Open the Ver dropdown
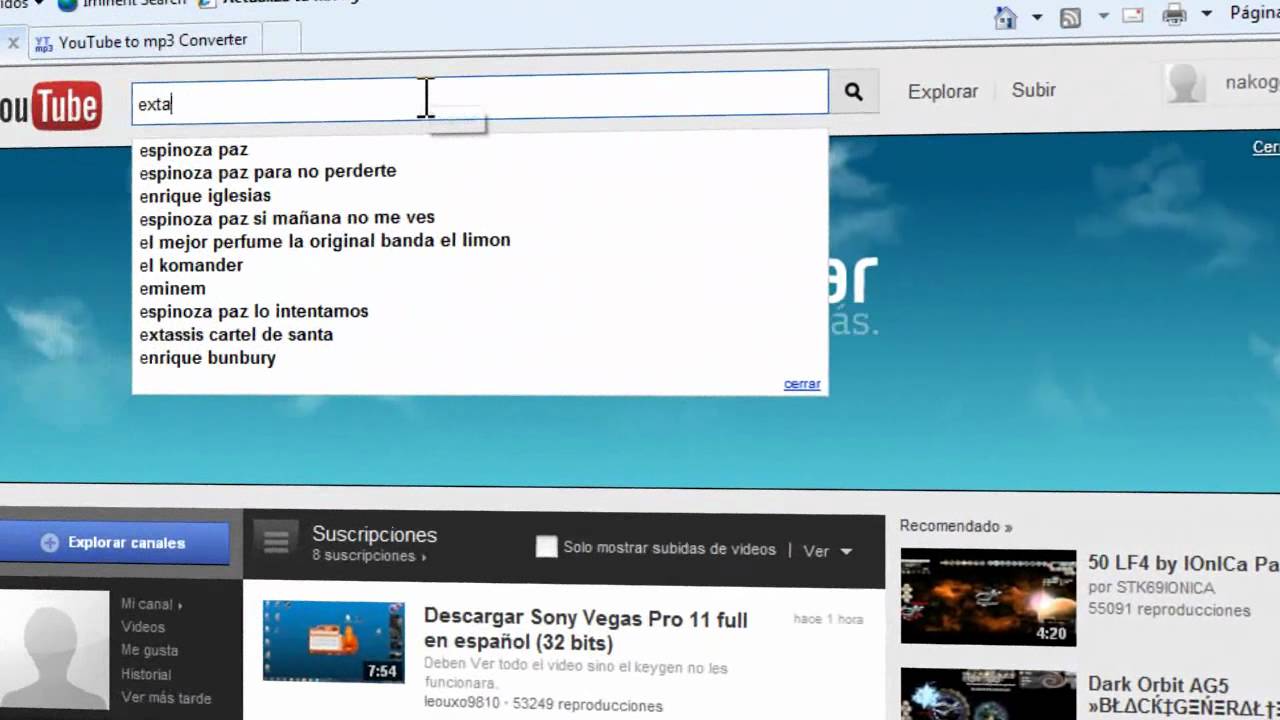The height and width of the screenshot is (720, 1280). click(828, 551)
